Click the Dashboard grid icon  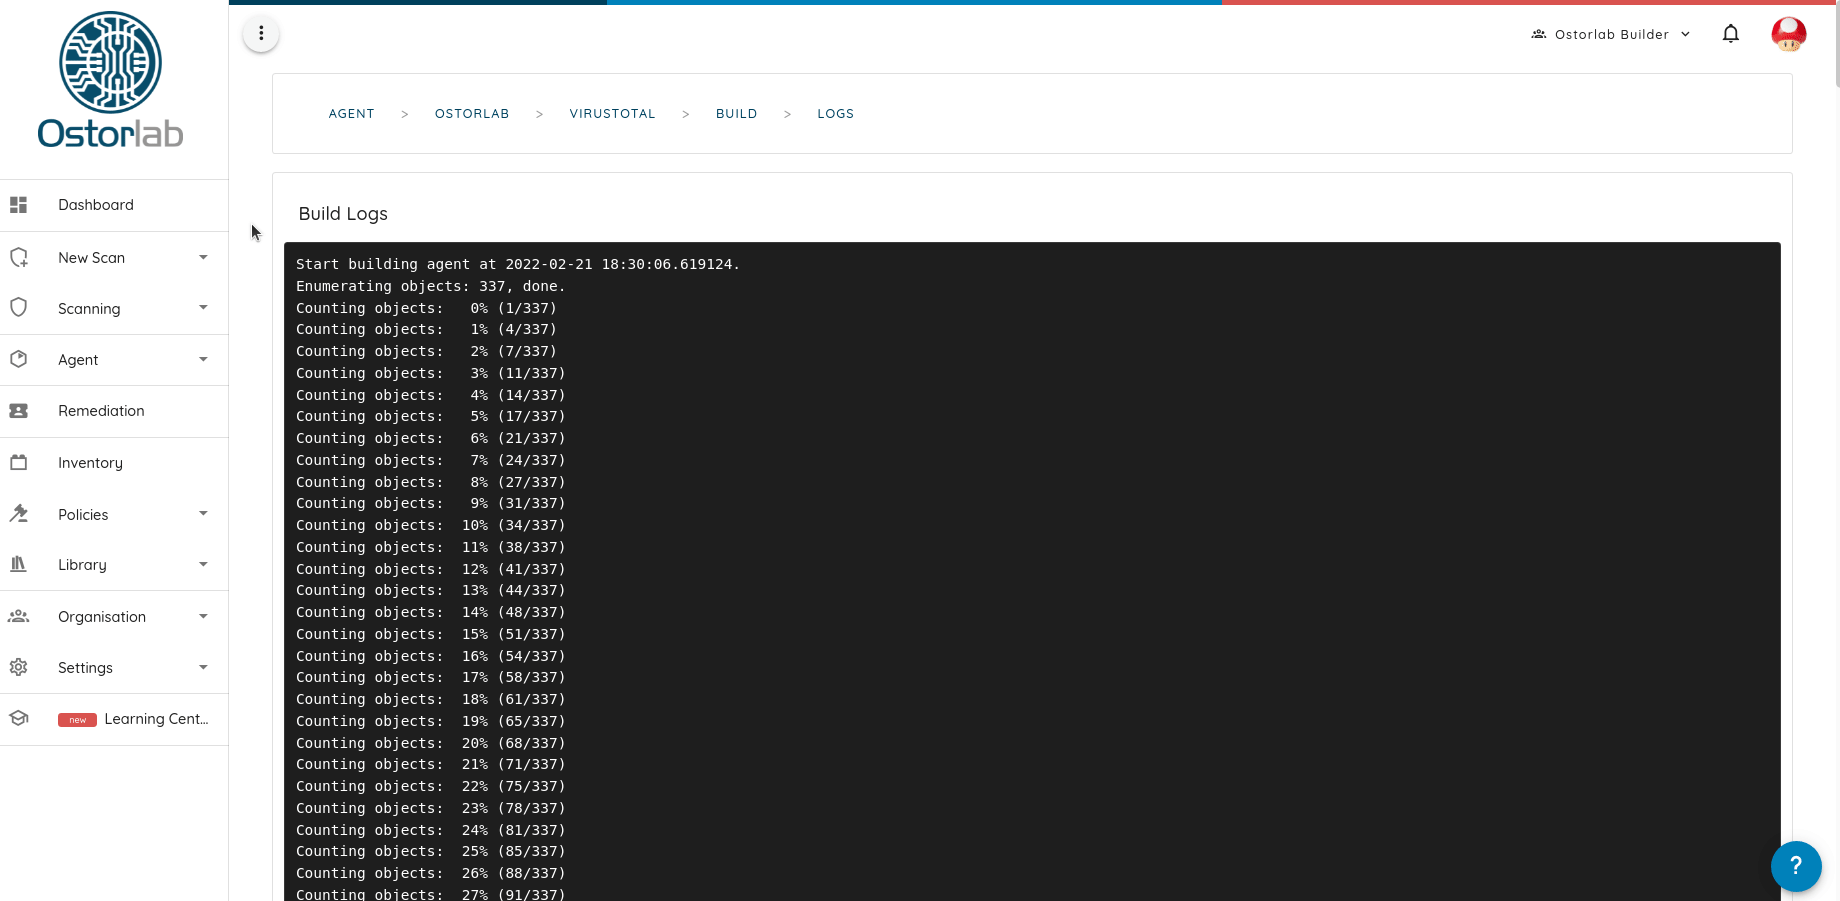[18, 205]
